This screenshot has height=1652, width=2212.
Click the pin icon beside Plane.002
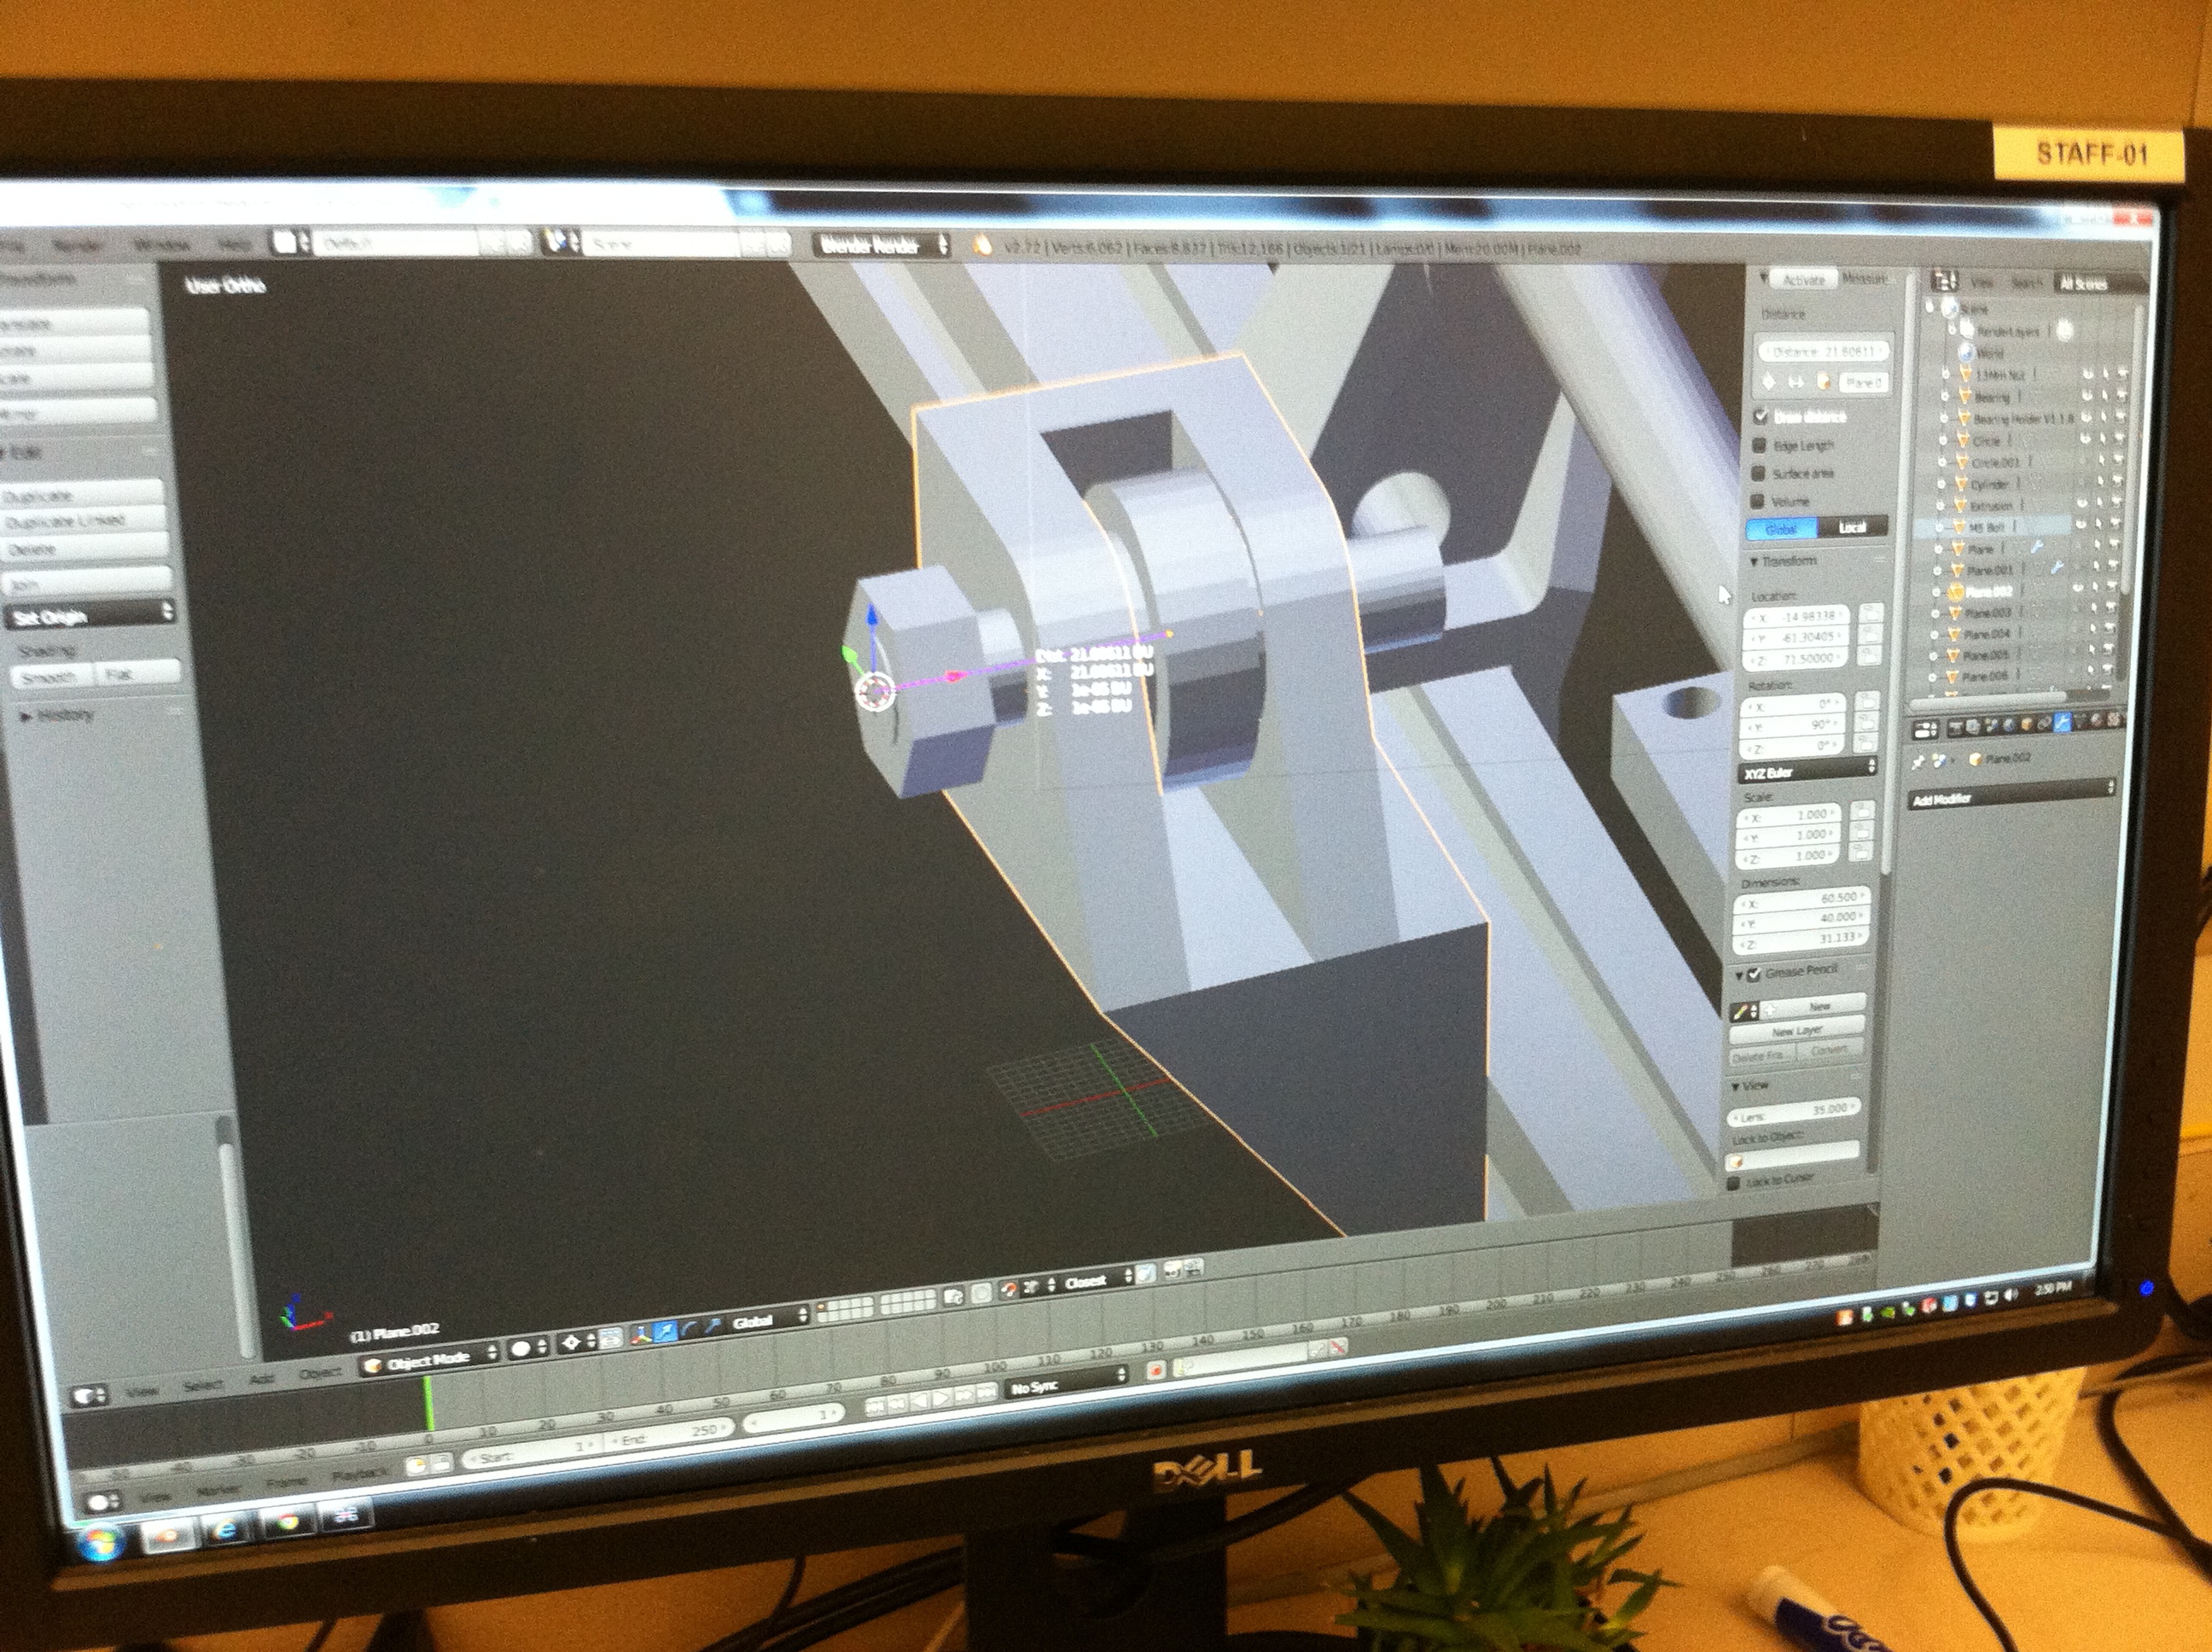point(1918,762)
